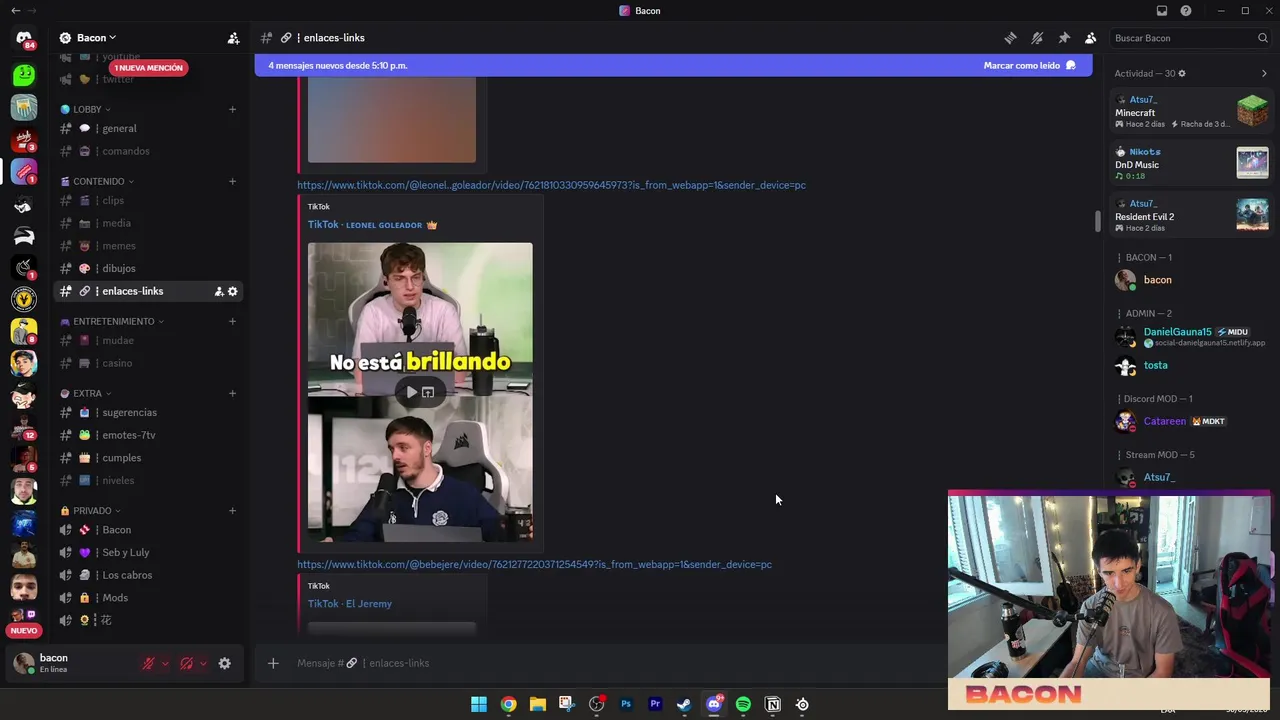Open Discord direct messages home icon

point(24,38)
